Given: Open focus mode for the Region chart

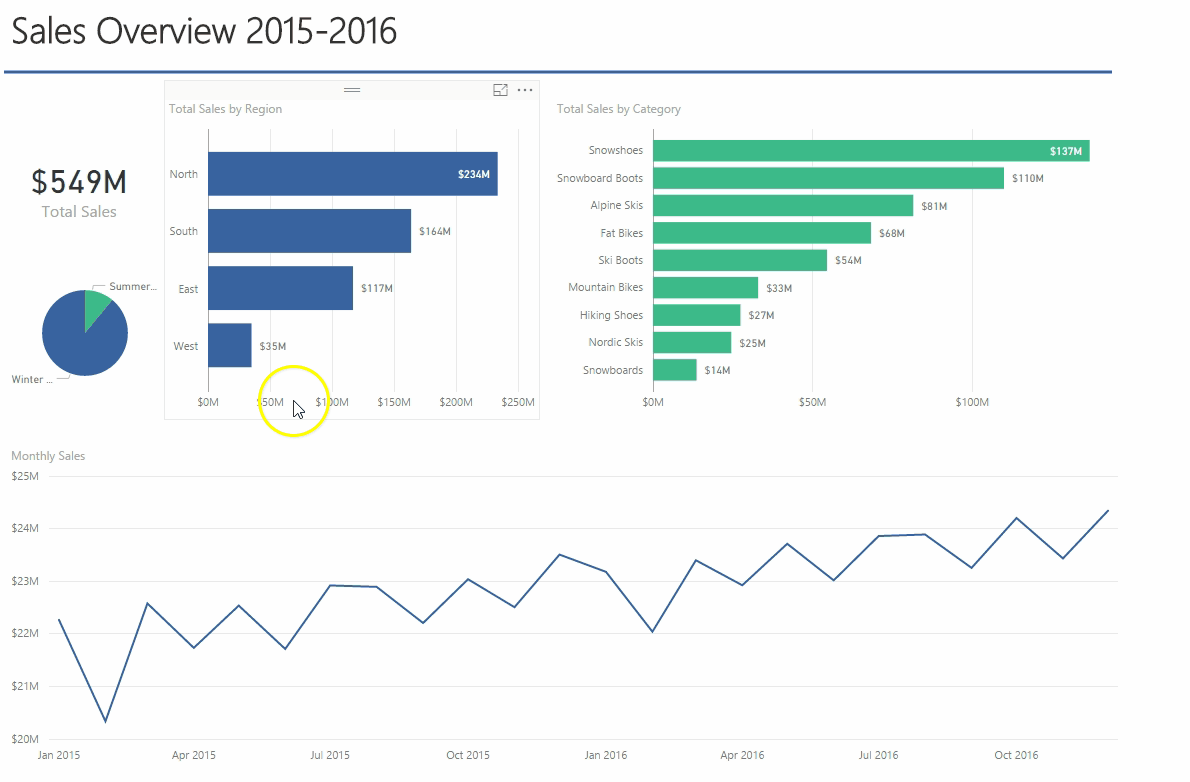Looking at the screenshot, I should pyautogui.click(x=500, y=90).
